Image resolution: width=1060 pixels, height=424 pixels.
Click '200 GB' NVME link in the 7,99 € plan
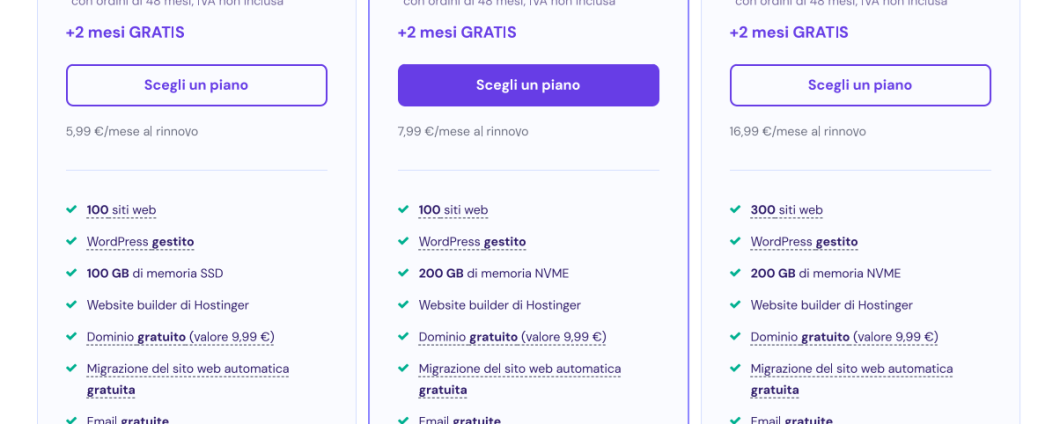[441, 273]
